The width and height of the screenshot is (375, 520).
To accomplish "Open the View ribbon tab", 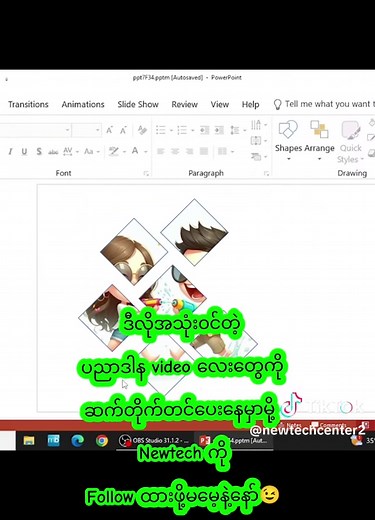I will coord(220,104).
